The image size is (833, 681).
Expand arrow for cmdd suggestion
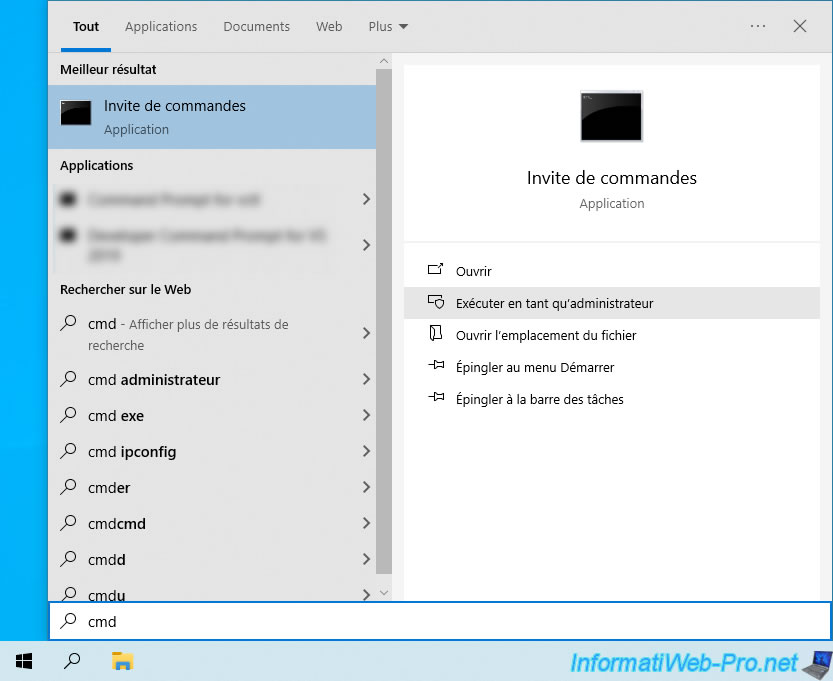(366, 559)
